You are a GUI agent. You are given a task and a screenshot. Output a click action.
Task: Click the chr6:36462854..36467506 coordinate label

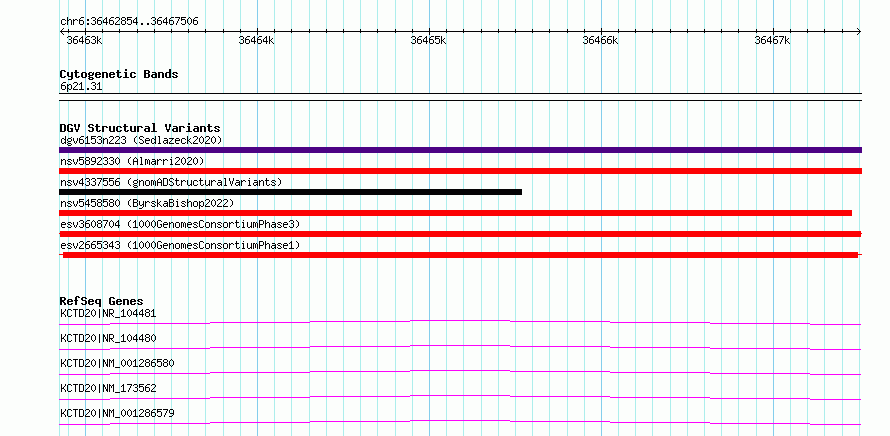pos(129,22)
